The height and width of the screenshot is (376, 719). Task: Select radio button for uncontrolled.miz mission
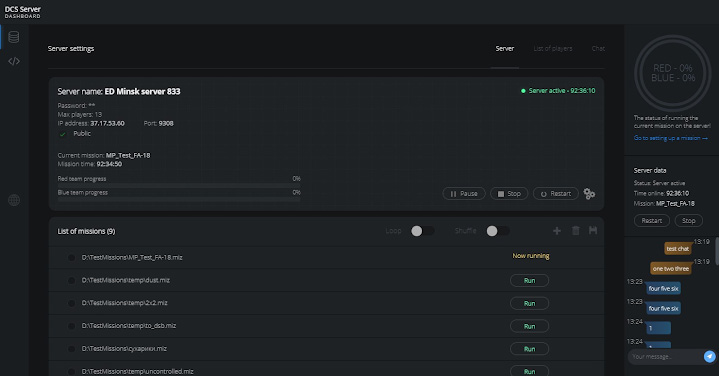(x=72, y=371)
